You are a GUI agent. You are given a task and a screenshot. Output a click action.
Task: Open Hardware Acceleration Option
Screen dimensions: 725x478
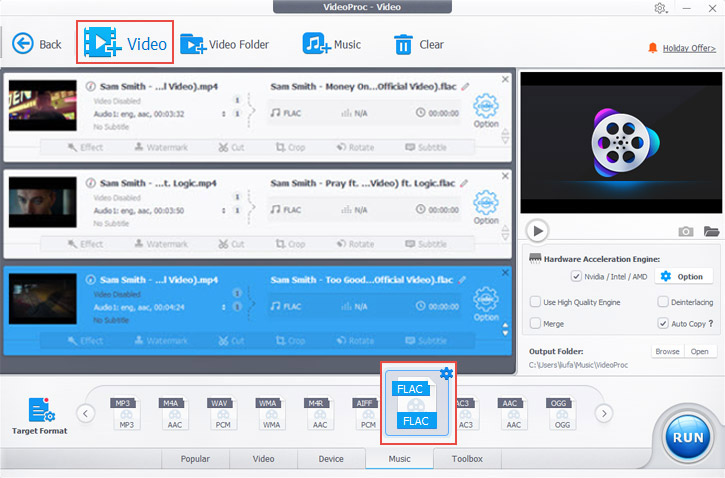click(682, 276)
